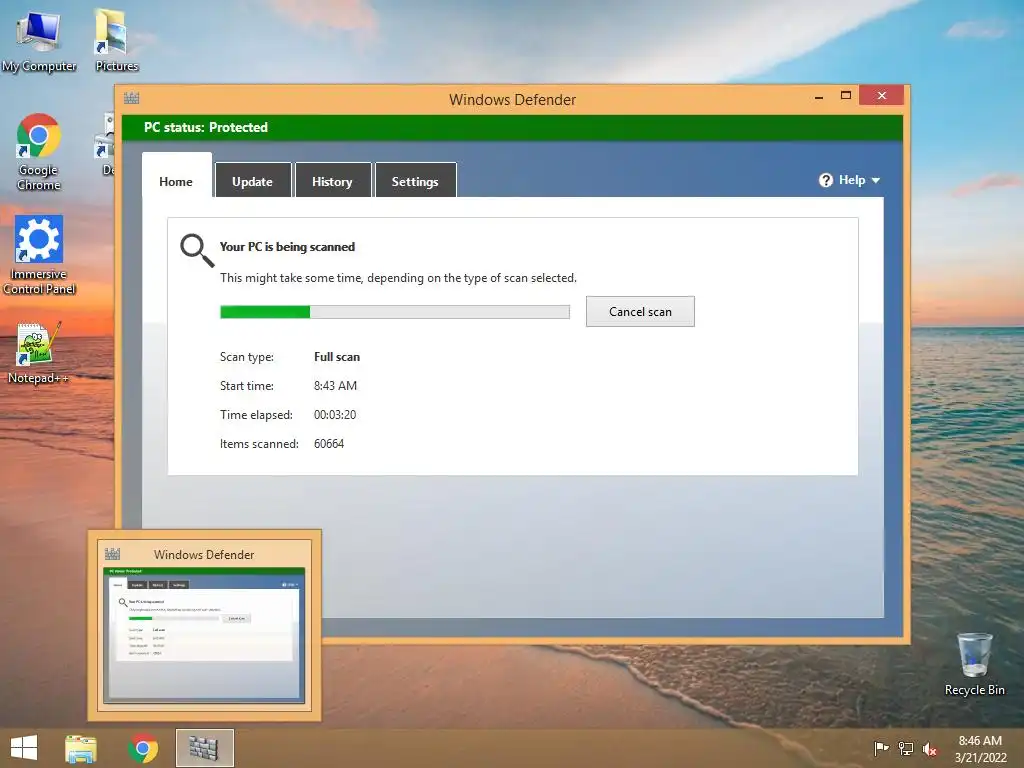
Task: Open the Action Center flag icon
Action: tap(881, 748)
